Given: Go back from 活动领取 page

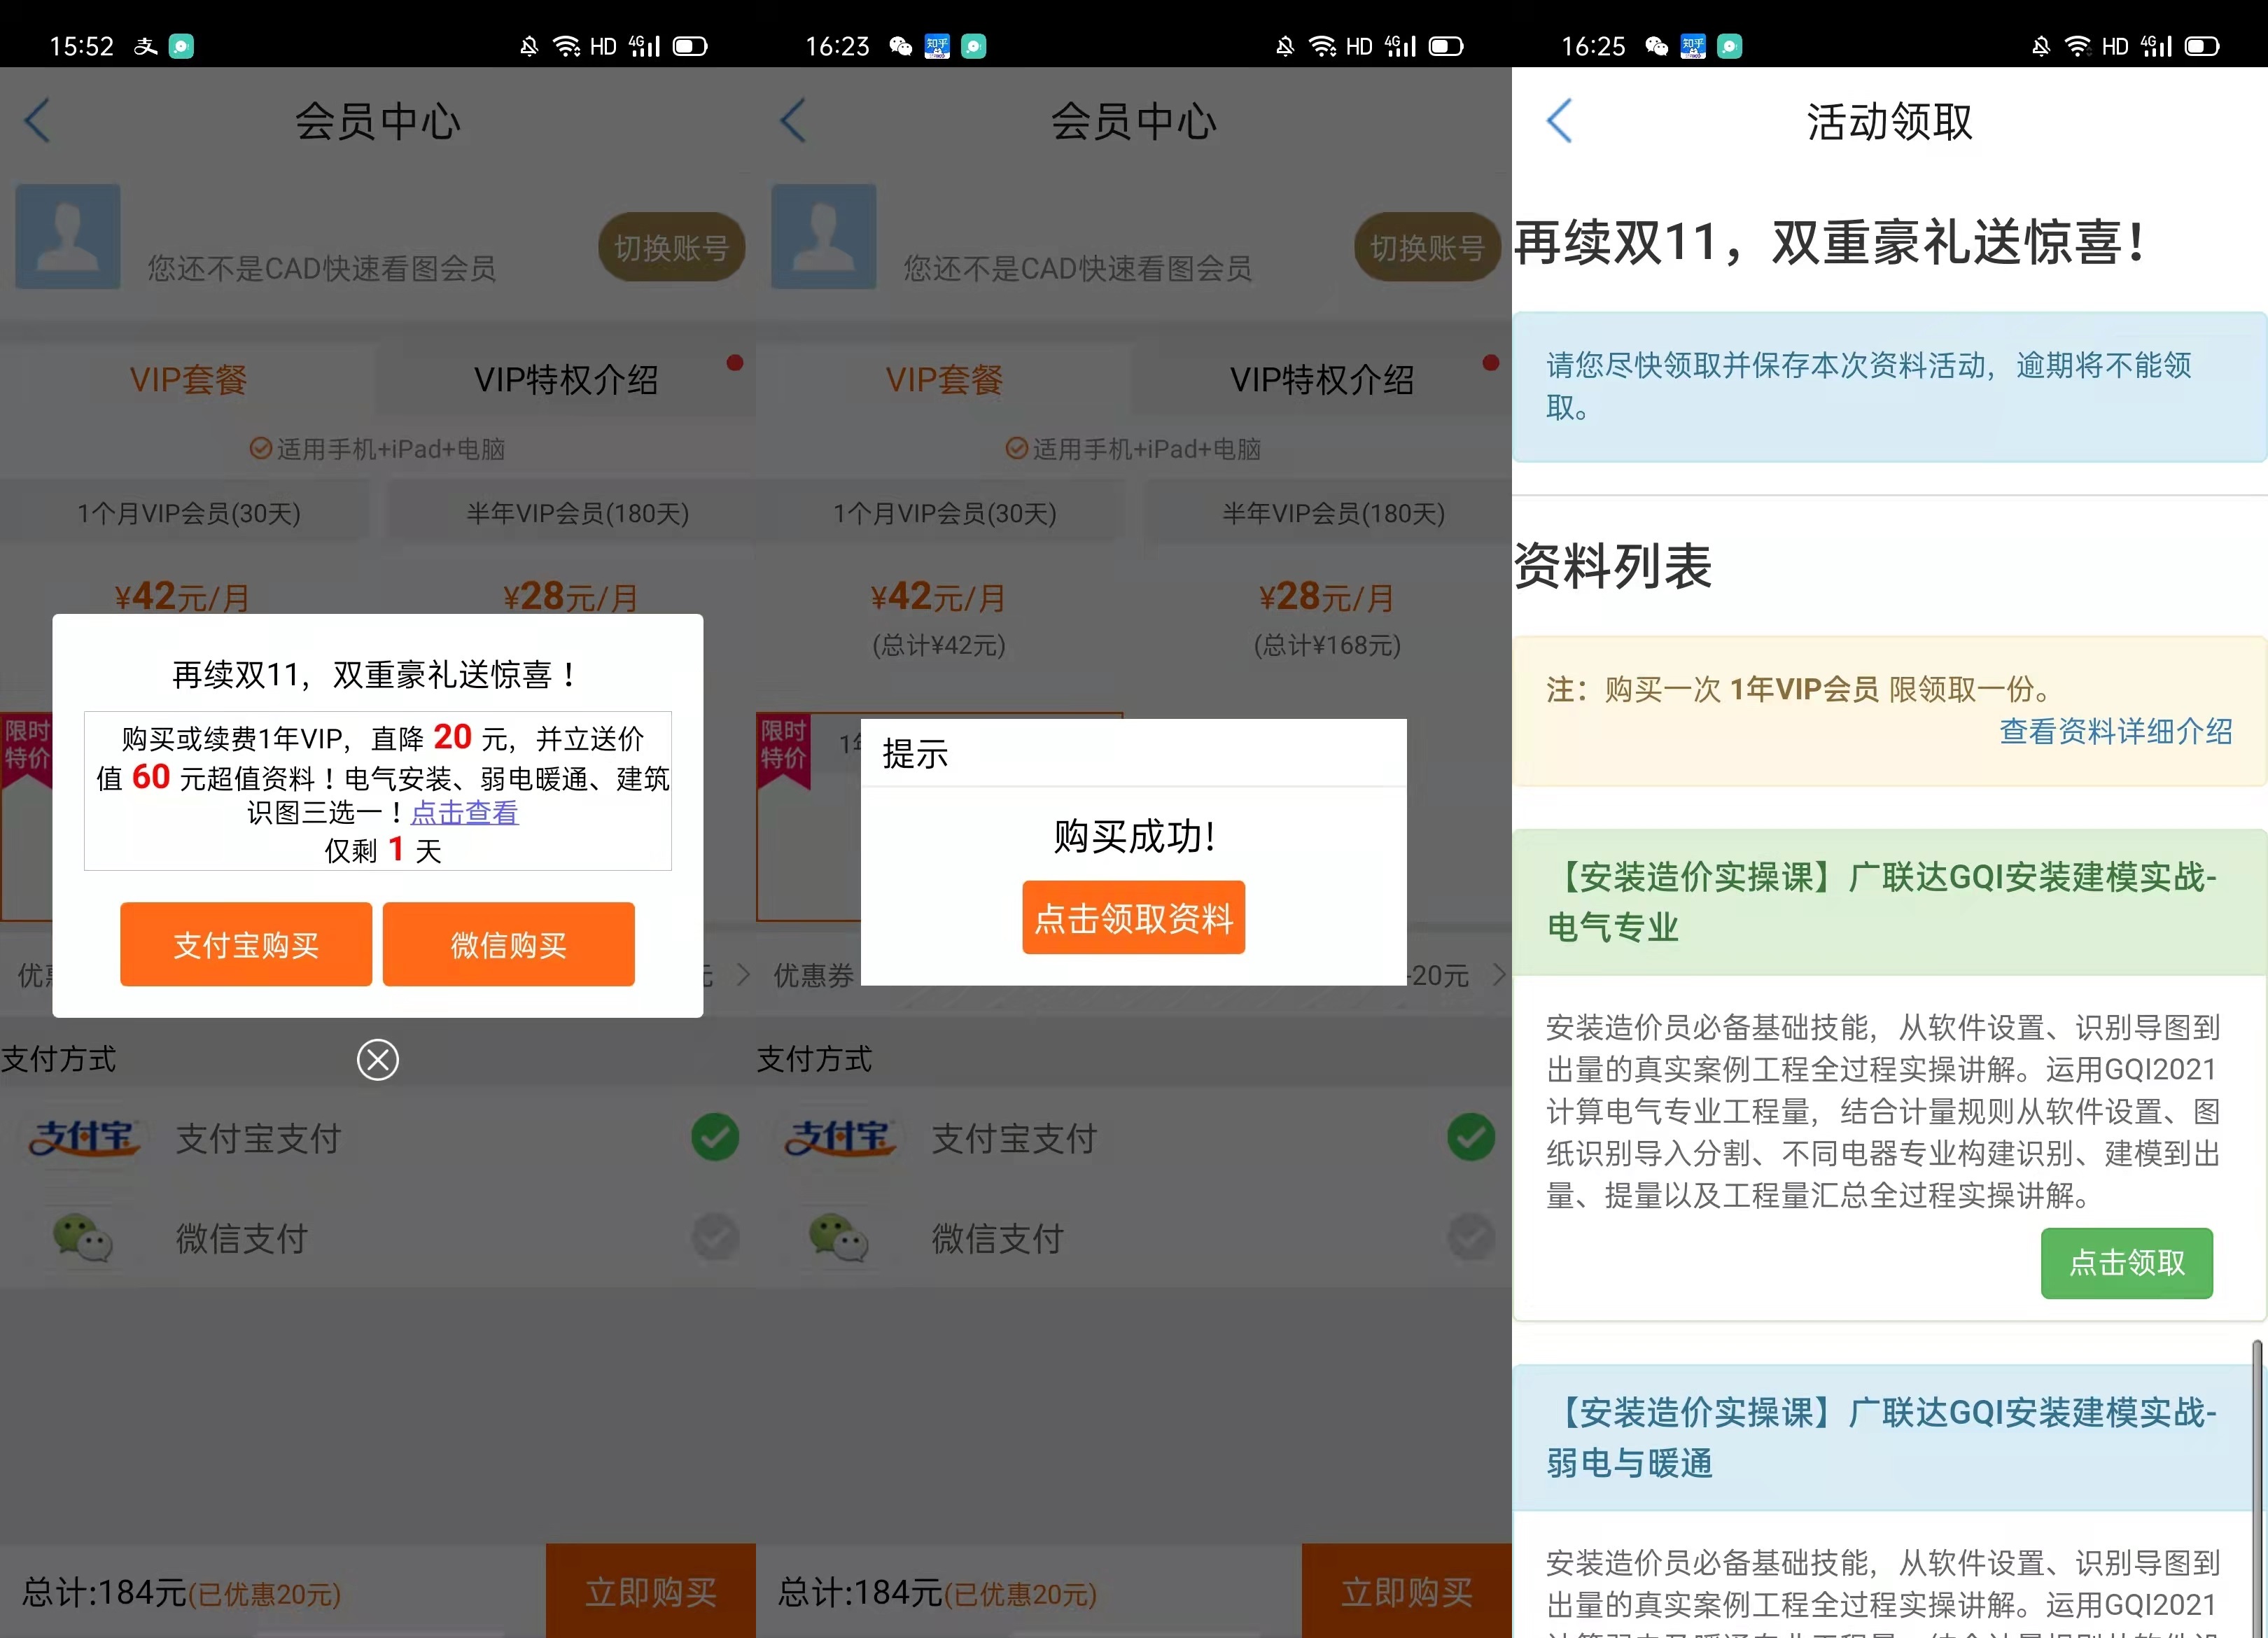Looking at the screenshot, I should click(1560, 121).
